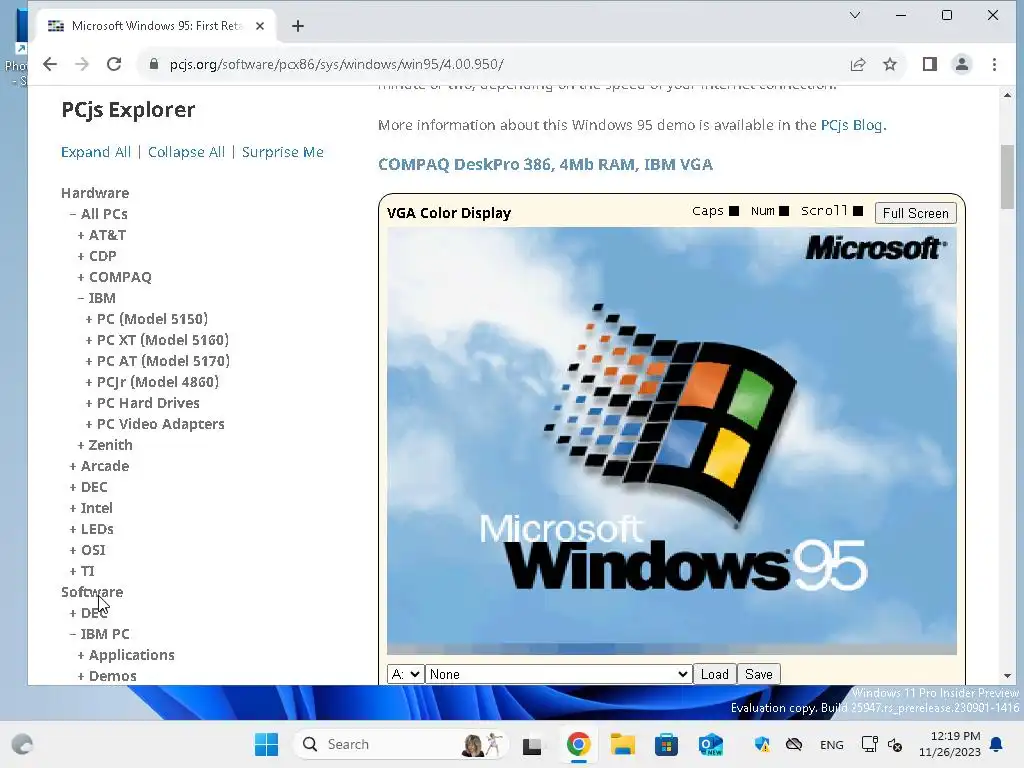Open the tab search chevron
The height and width of the screenshot is (768, 1024).
click(855, 15)
